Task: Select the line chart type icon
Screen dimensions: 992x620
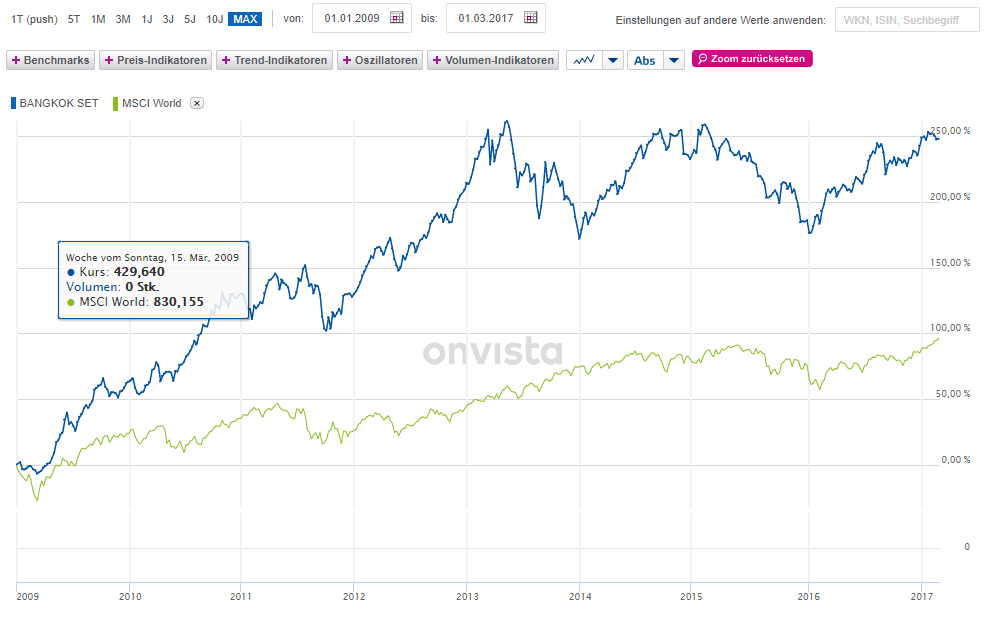Action: (x=584, y=60)
